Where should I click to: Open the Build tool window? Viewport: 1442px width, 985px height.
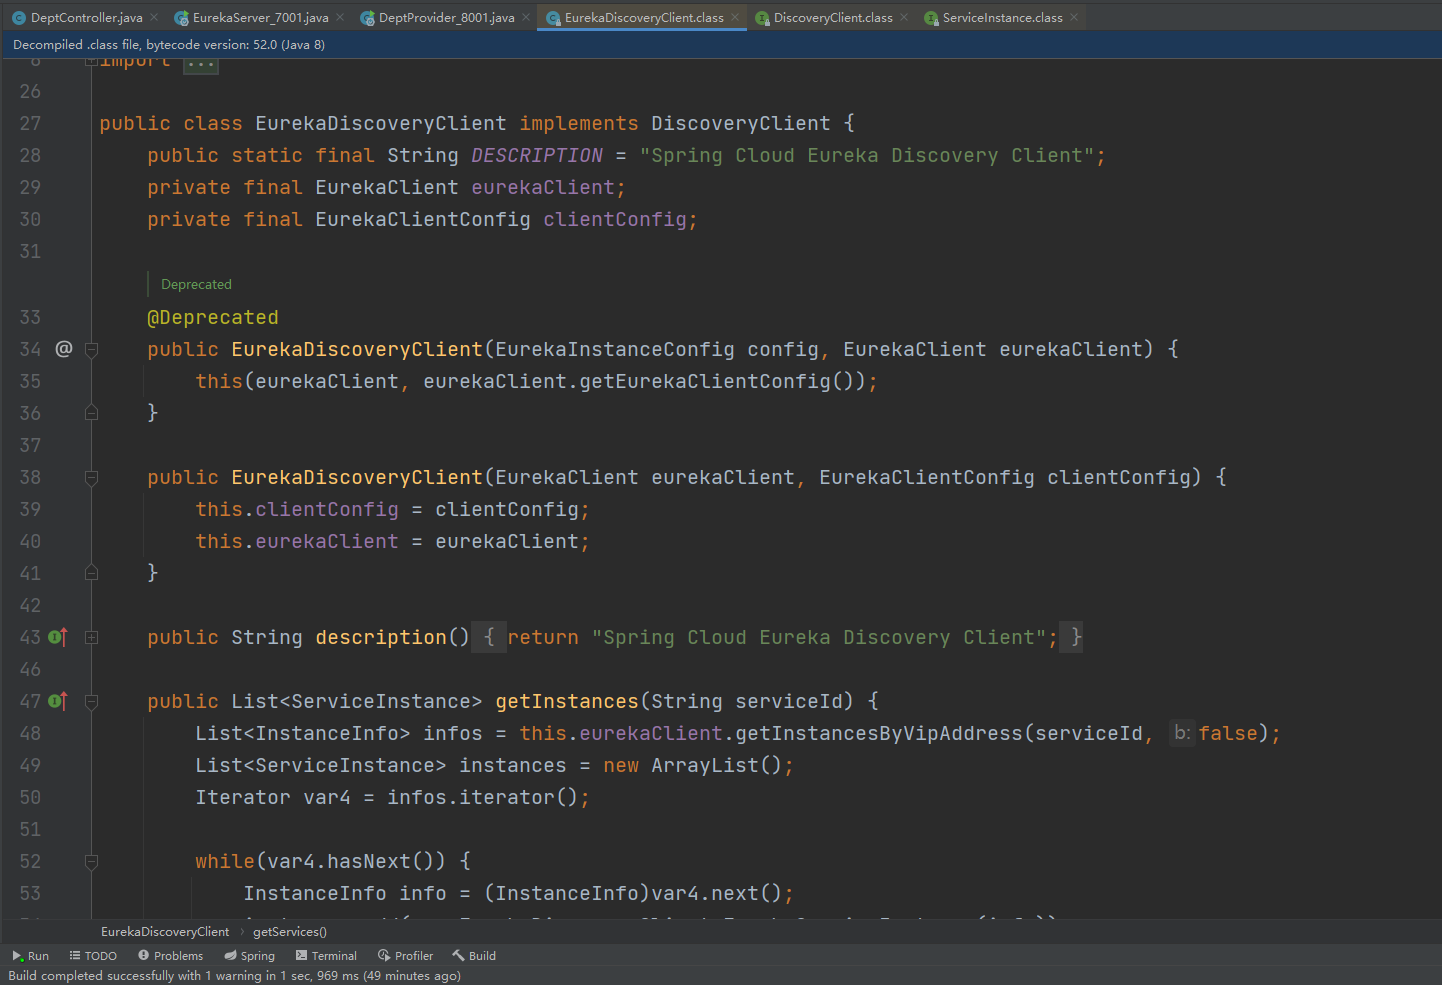pos(474,956)
